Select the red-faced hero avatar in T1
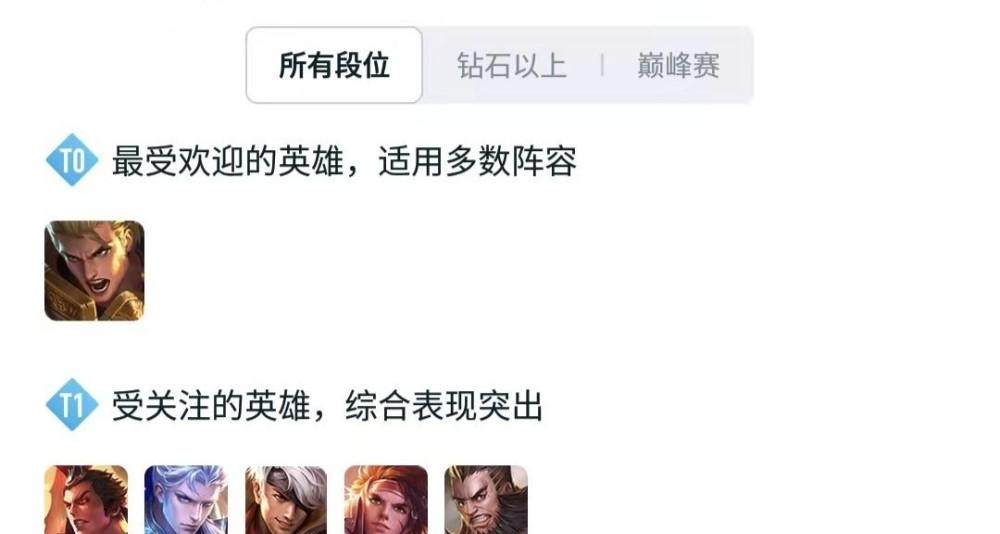The height and width of the screenshot is (534, 1000). 86,500
